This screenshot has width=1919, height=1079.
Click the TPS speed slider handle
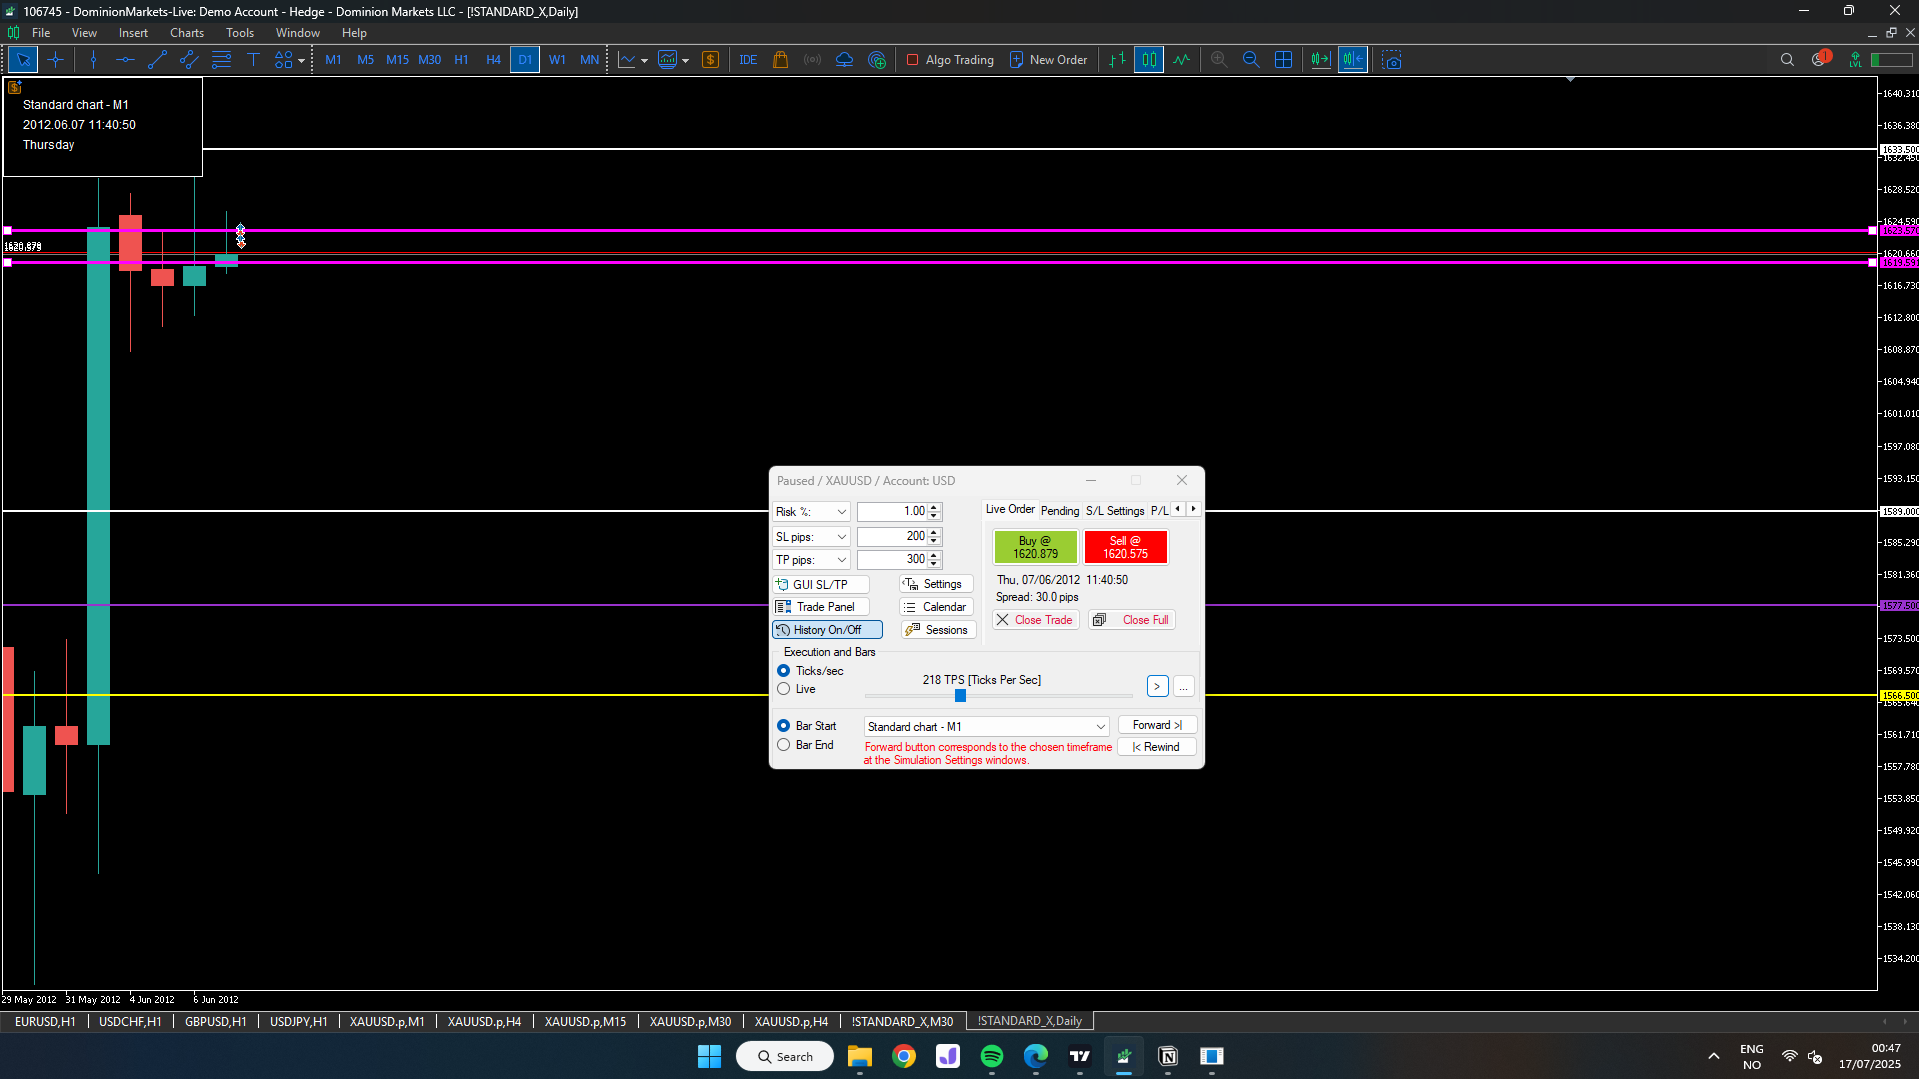[x=960, y=696]
